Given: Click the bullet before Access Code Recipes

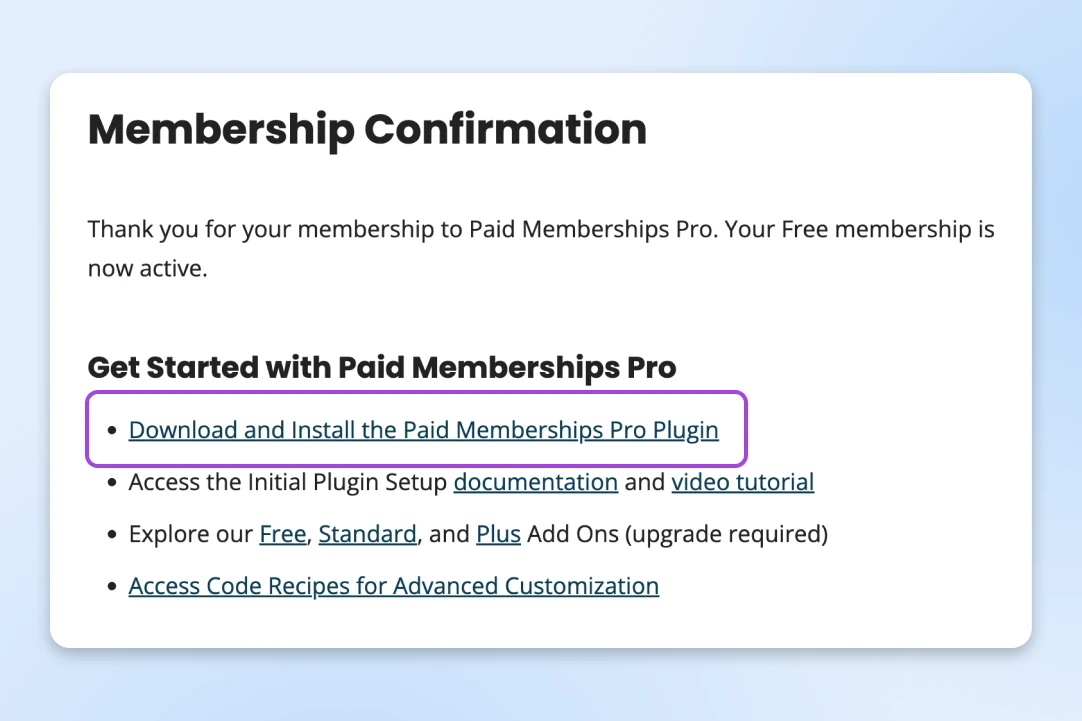Looking at the screenshot, I should 113,587.
